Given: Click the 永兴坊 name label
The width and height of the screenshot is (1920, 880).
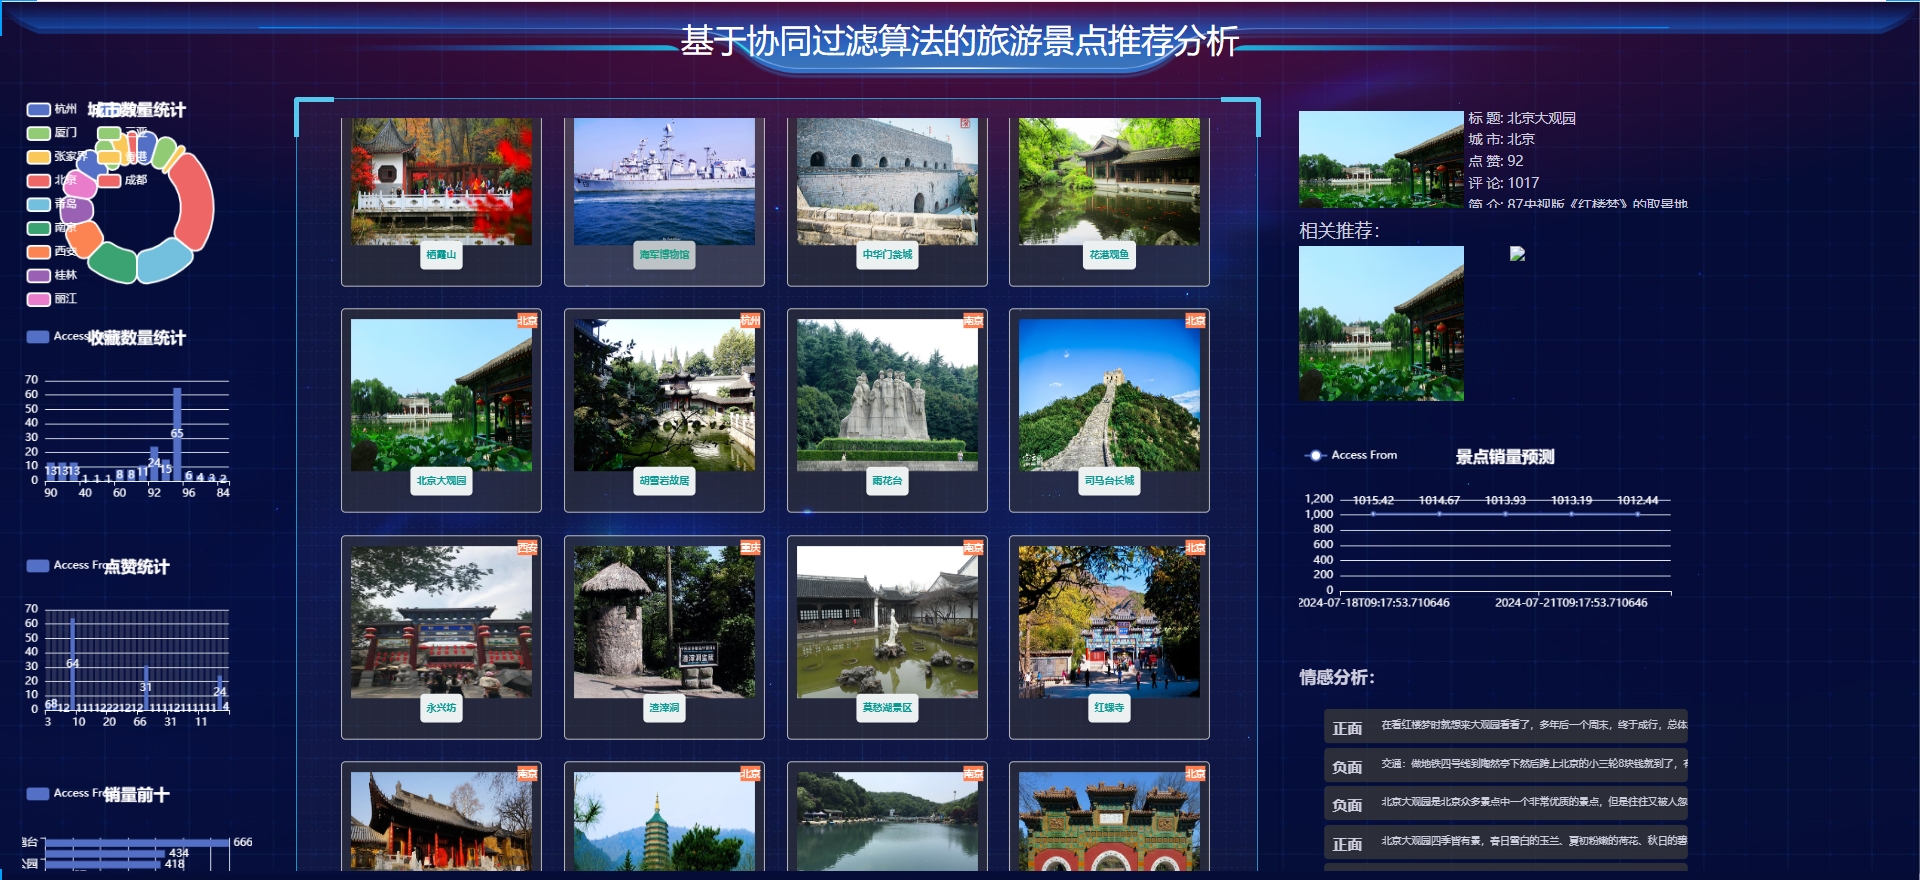Looking at the screenshot, I should [x=441, y=708].
